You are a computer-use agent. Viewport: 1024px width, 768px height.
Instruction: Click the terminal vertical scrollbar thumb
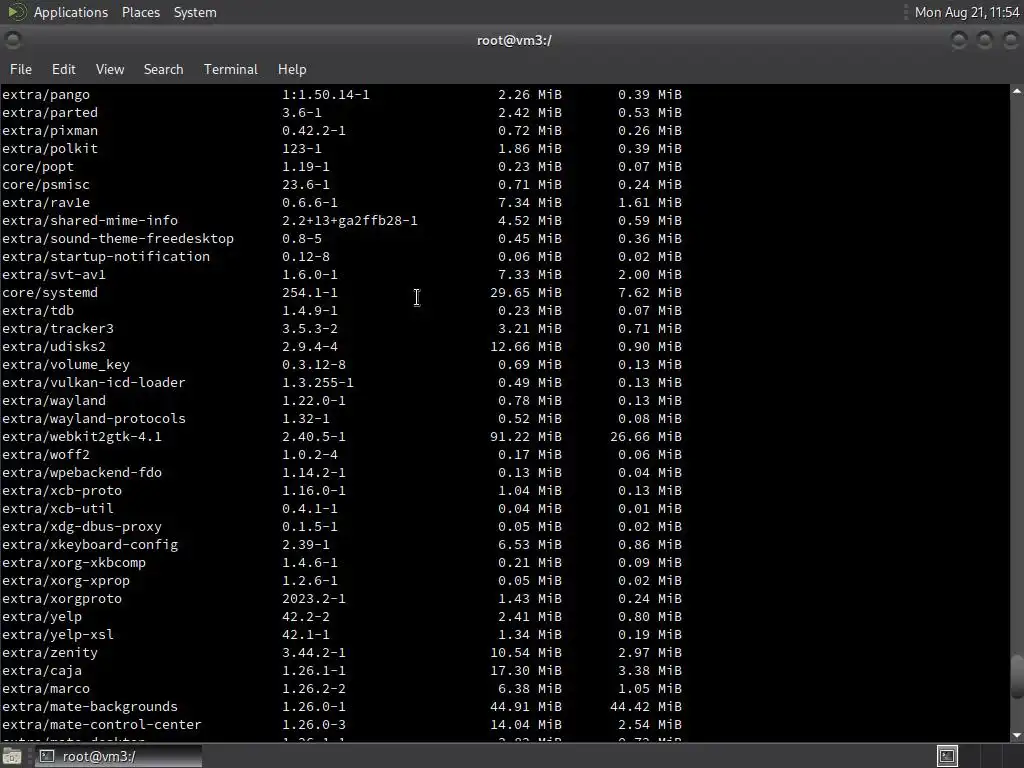pyautogui.click(x=1017, y=677)
